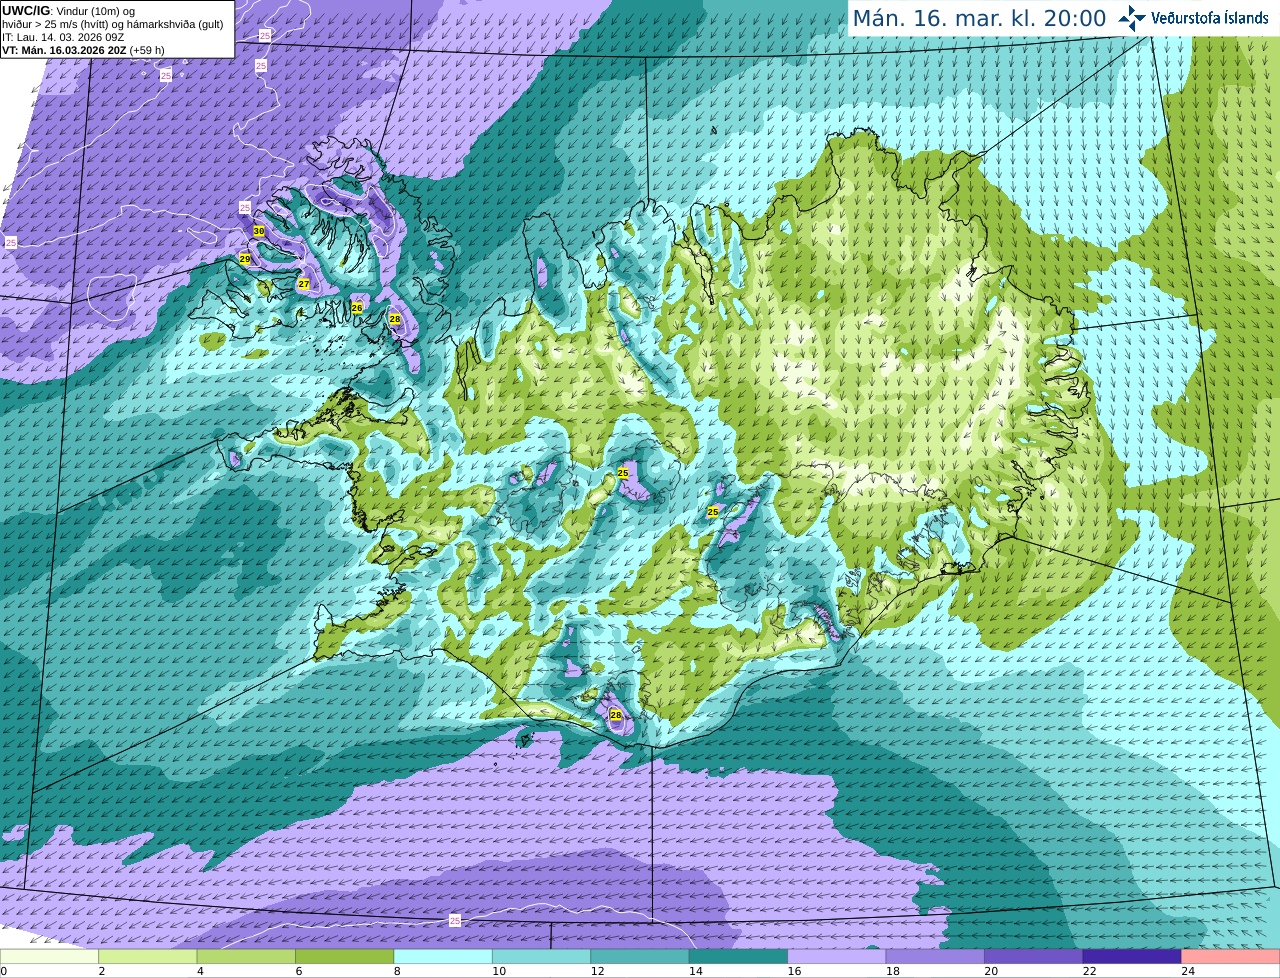
Task: Pick the pink above-24 m/s legend swatch
Action: [x=1231, y=957]
